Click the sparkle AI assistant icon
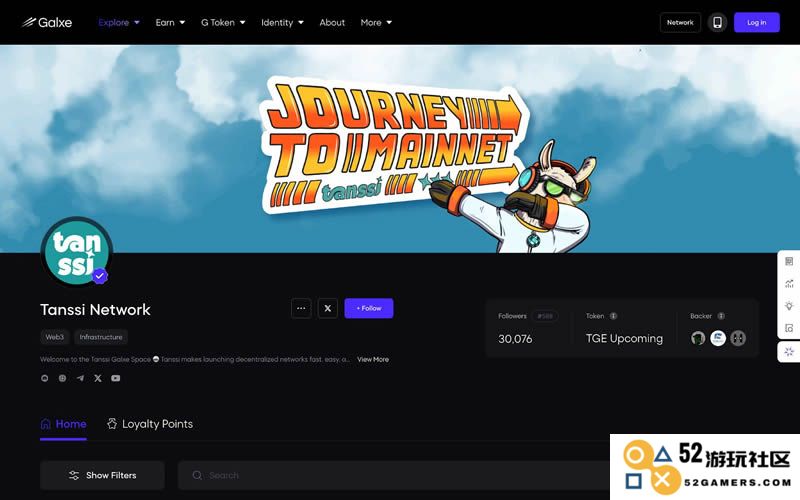 [789, 352]
